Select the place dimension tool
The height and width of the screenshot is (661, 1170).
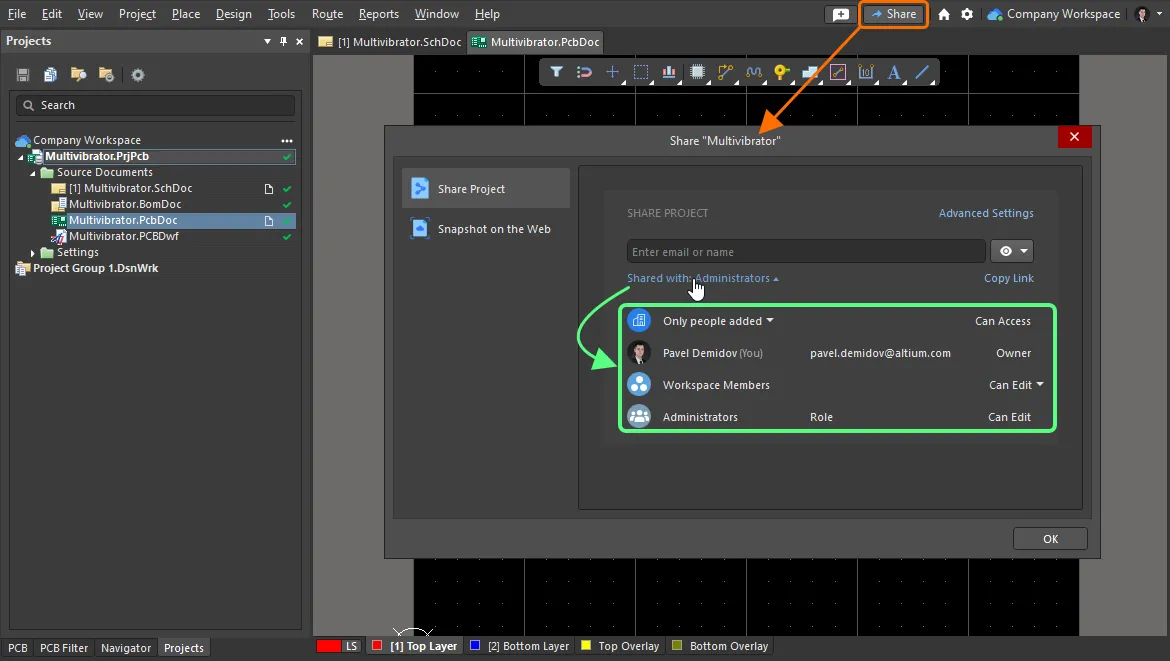(866, 72)
